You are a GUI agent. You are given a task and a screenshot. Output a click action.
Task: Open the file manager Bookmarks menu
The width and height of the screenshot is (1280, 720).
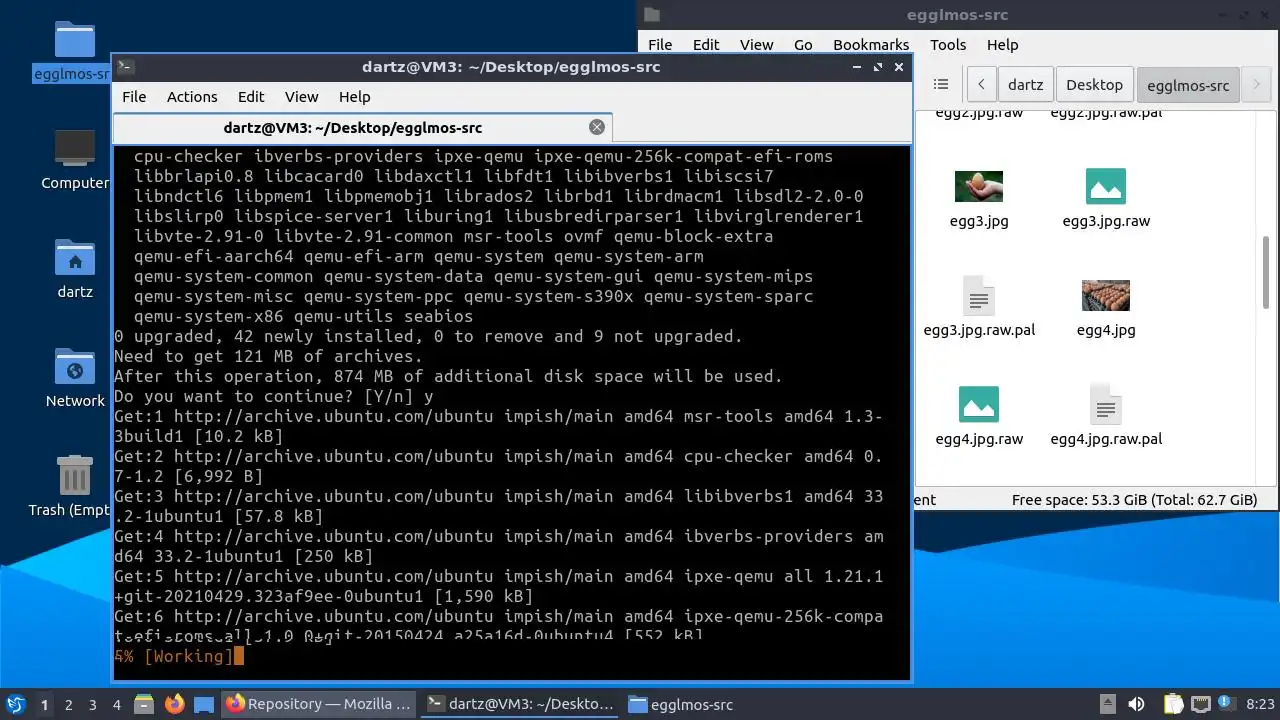[871, 44]
